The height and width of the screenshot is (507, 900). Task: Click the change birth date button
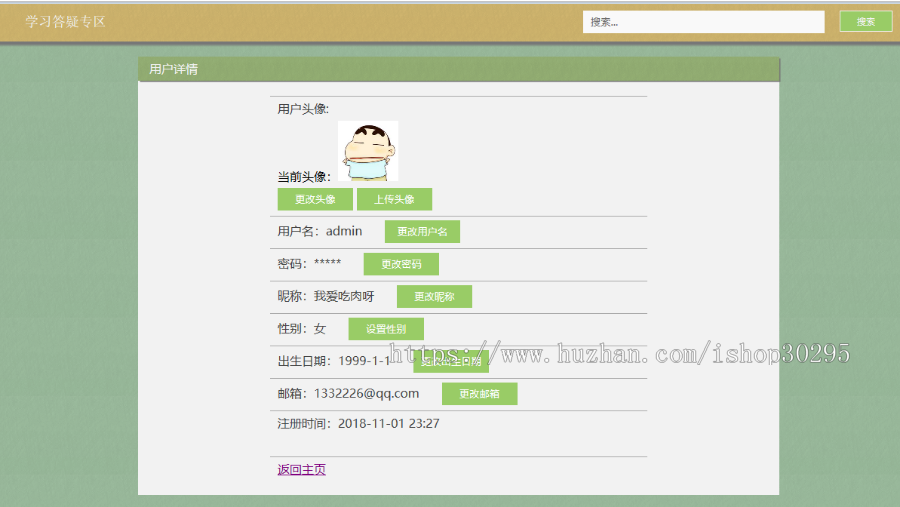tap(451, 361)
